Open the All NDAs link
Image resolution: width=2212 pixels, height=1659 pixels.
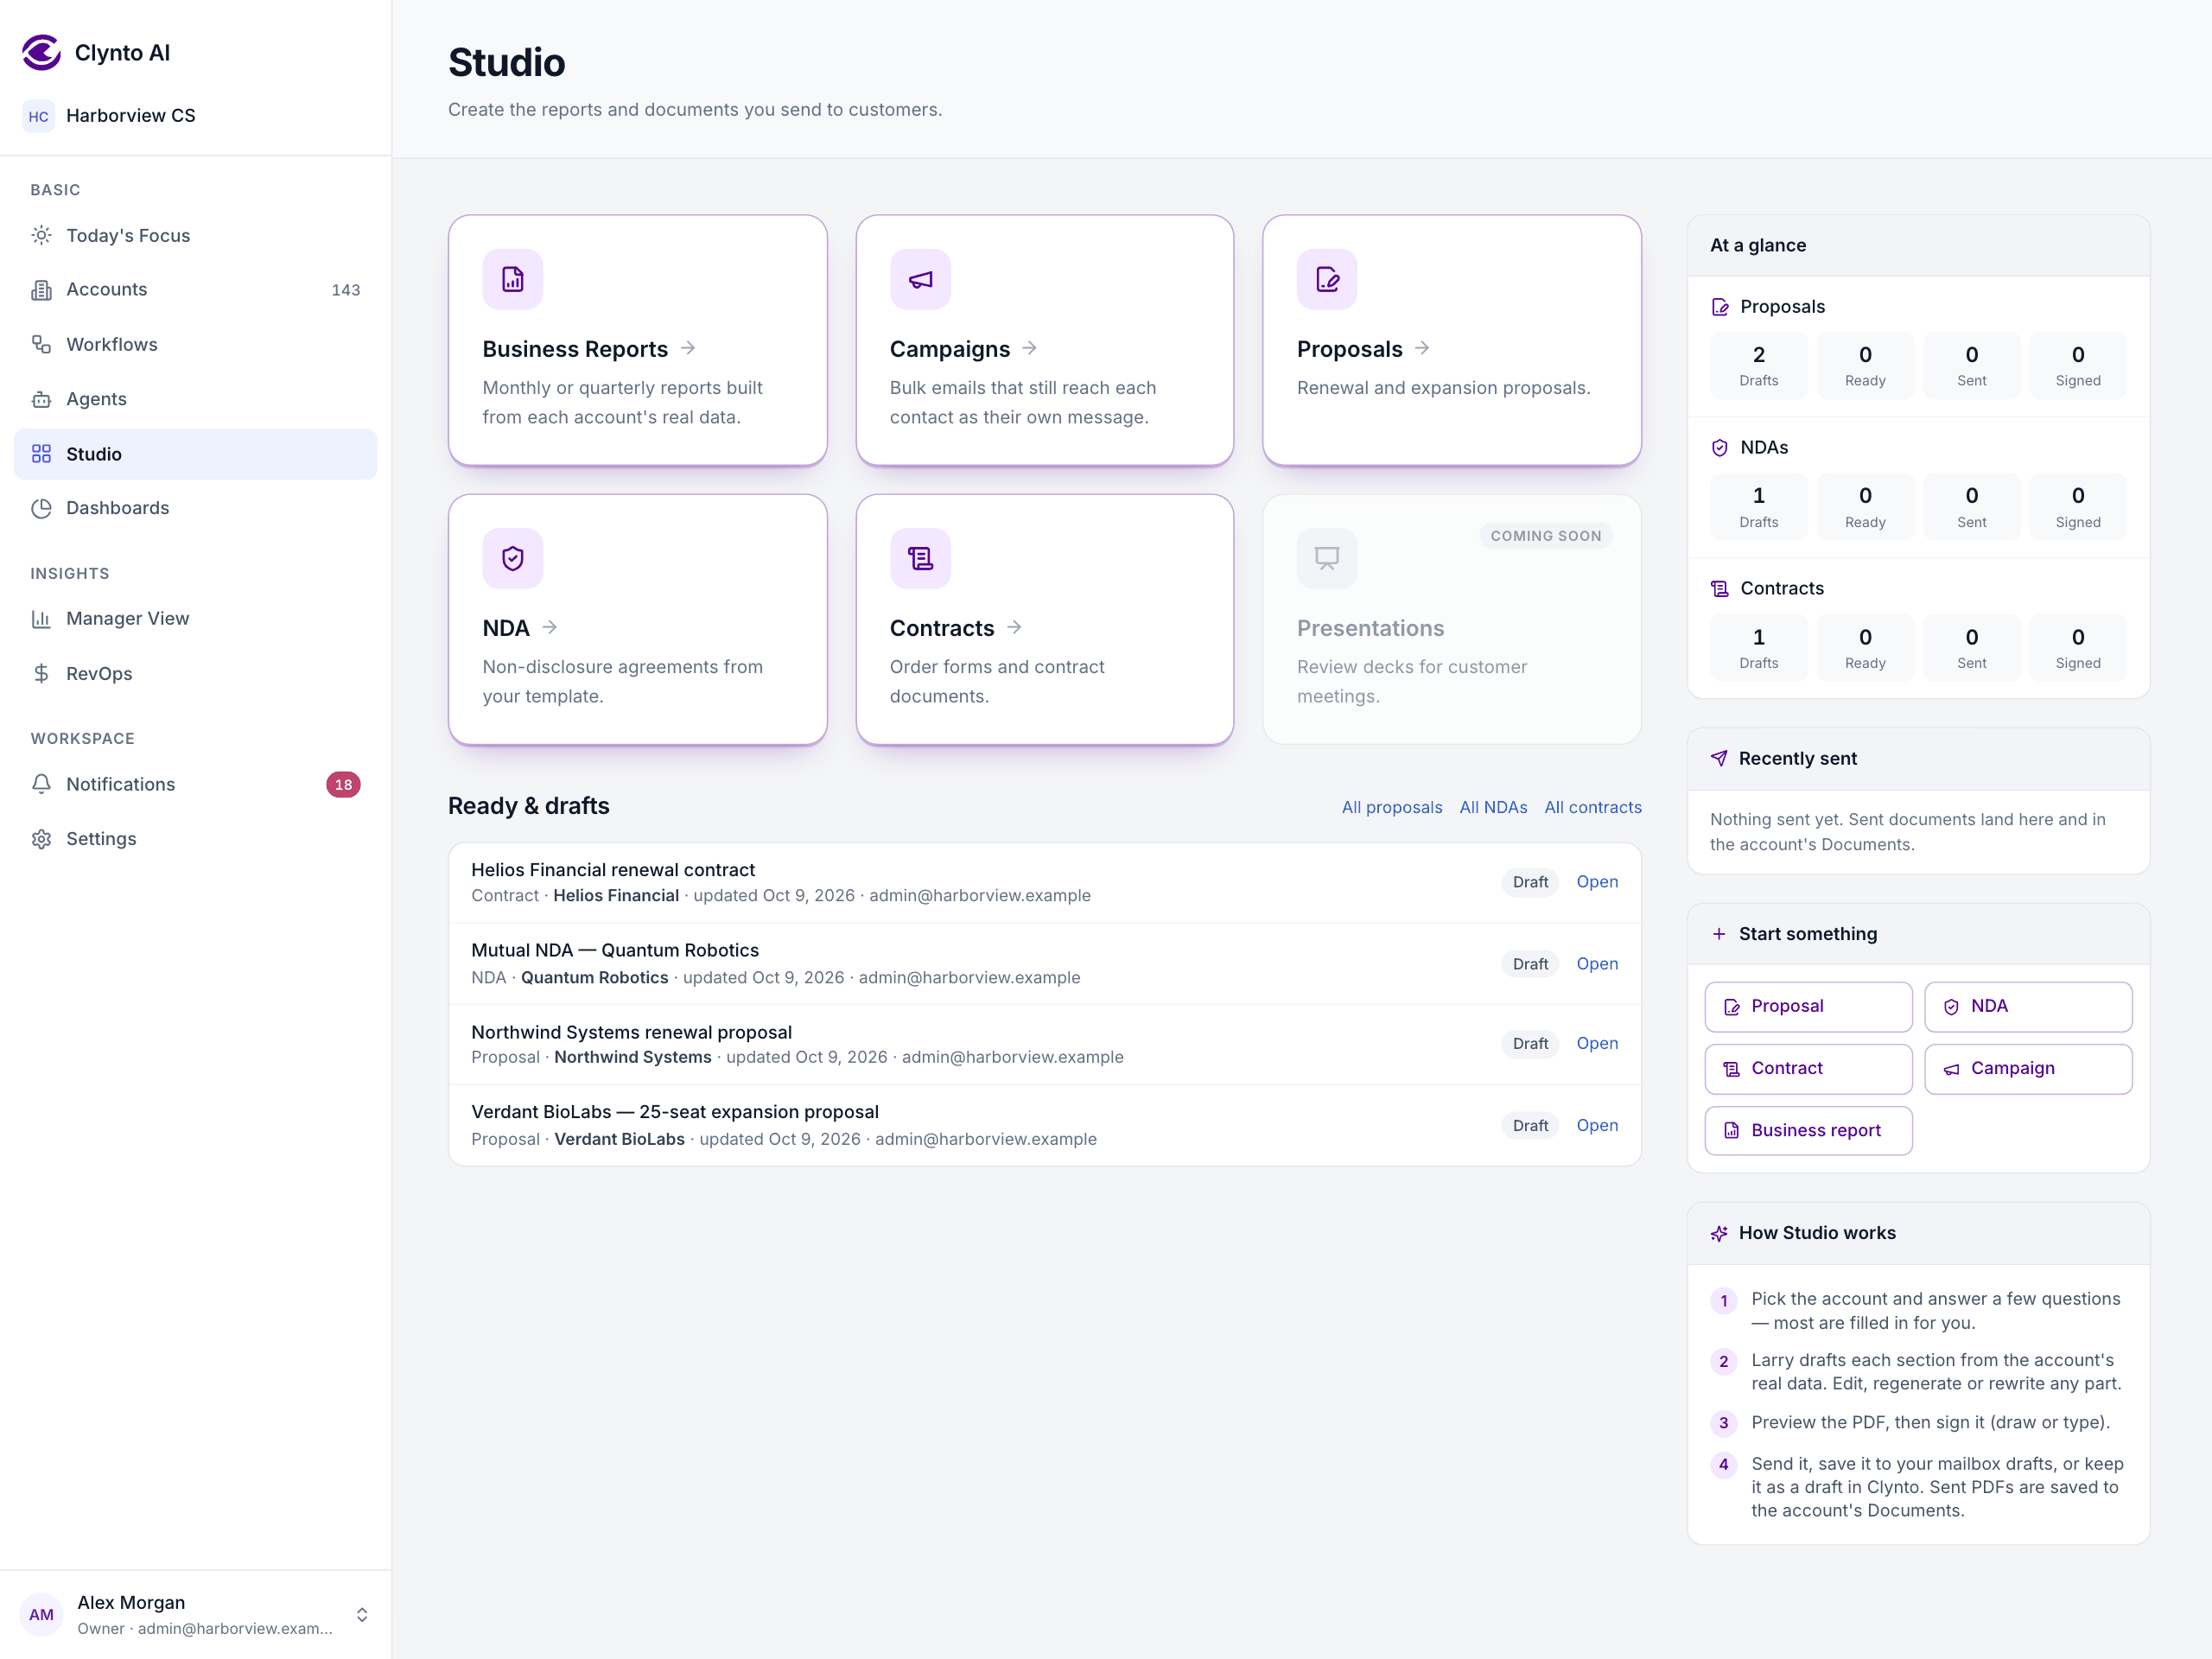pyautogui.click(x=1492, y=807)
